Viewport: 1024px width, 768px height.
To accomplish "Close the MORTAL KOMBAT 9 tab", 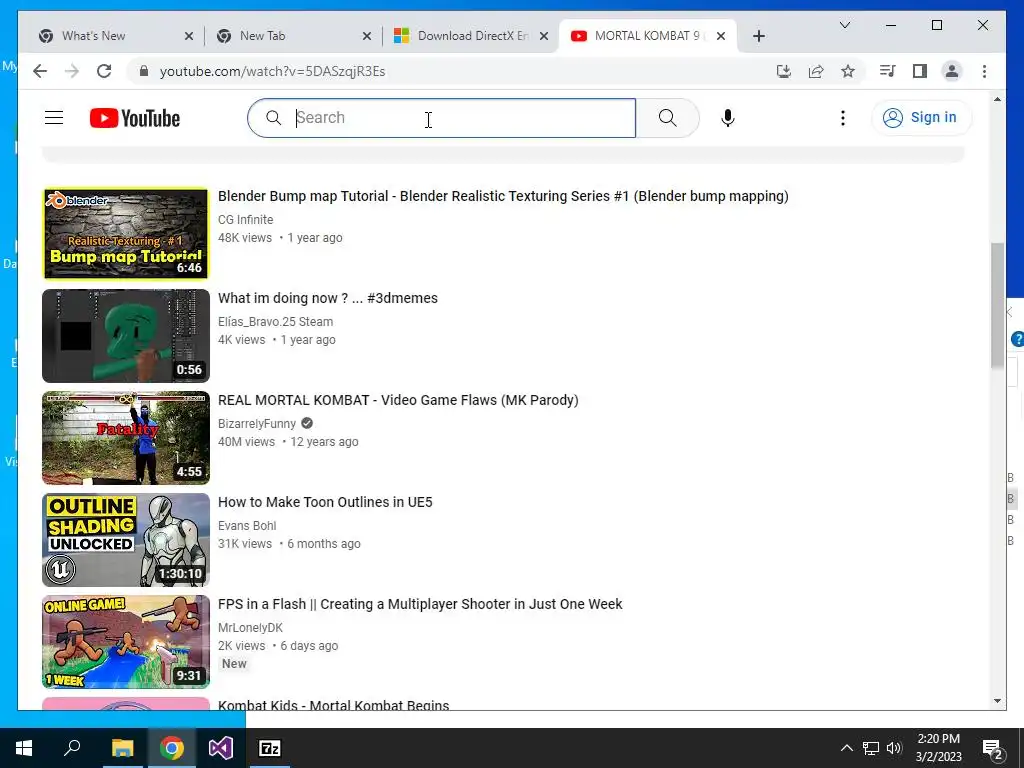I will pyautogui.click(x=721, y=36).
